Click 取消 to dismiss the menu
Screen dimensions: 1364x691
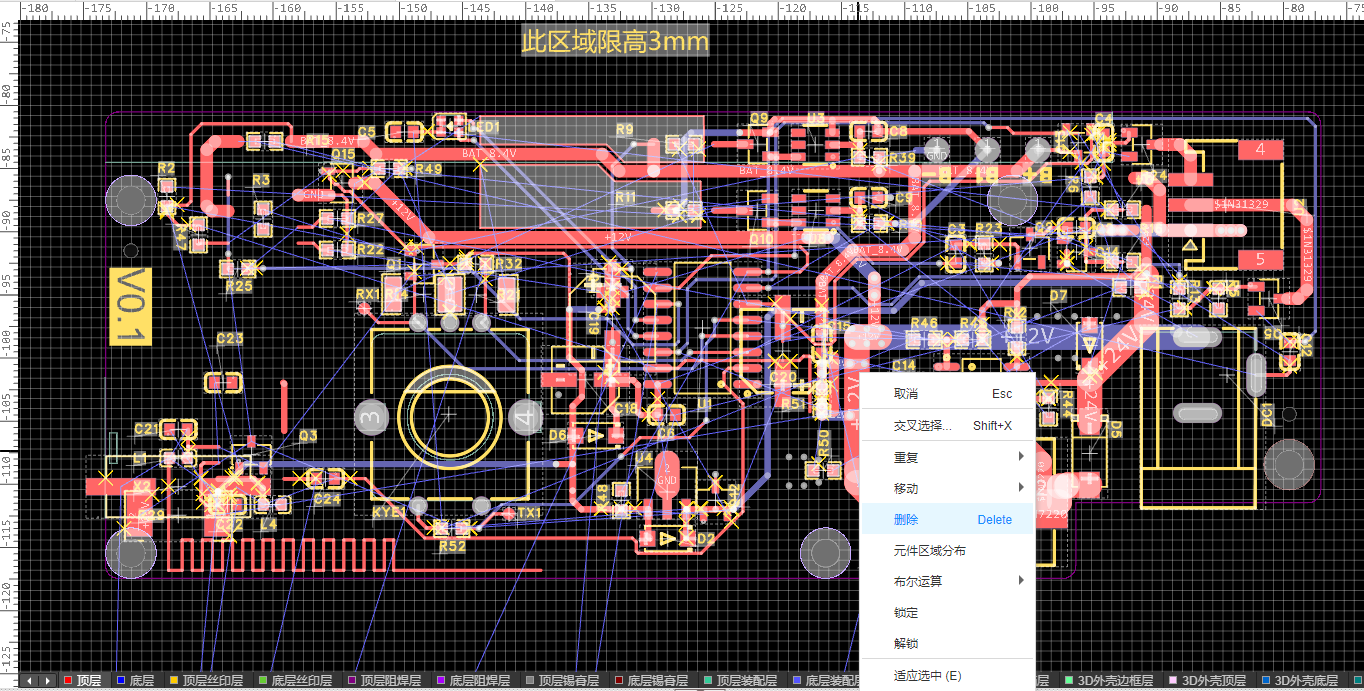906,394
